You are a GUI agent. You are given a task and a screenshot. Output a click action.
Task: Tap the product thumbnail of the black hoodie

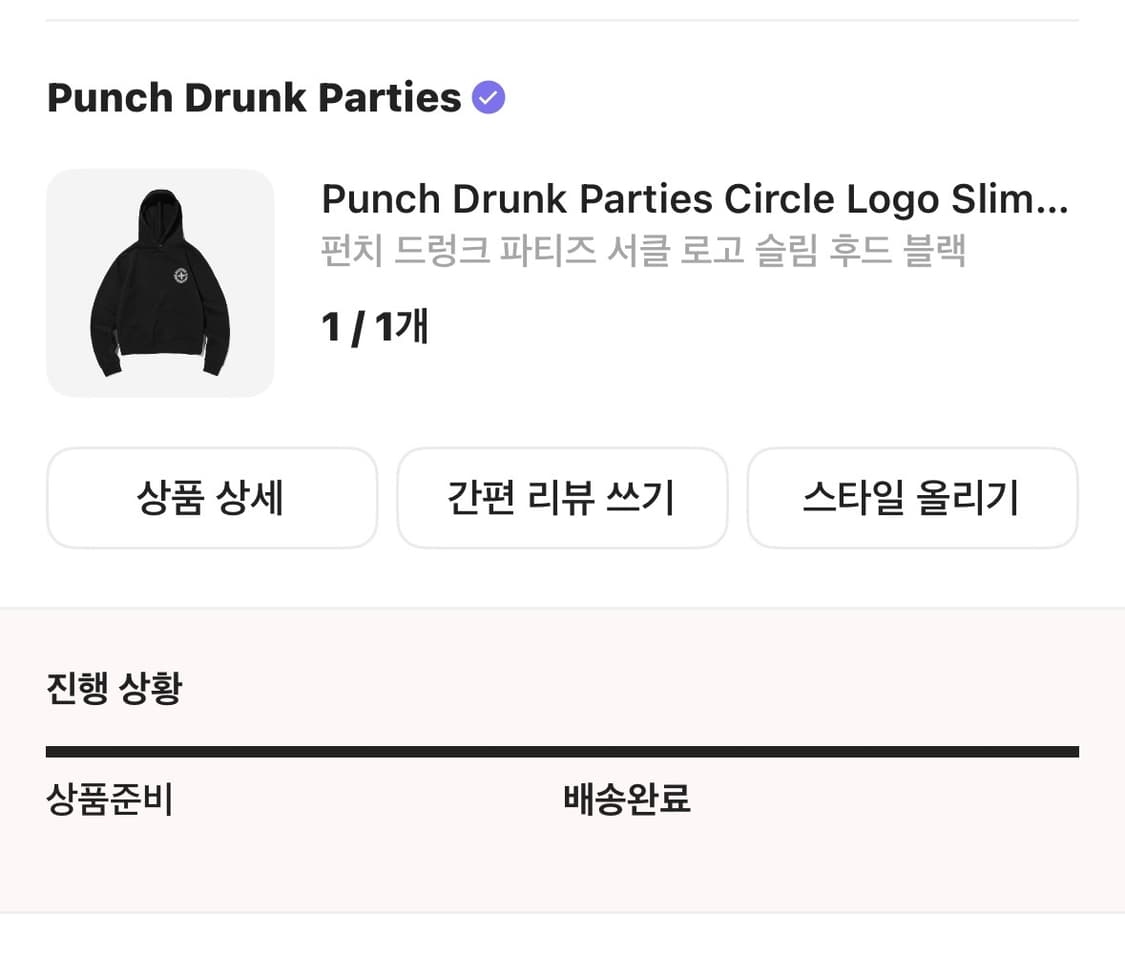click(160, 283)
